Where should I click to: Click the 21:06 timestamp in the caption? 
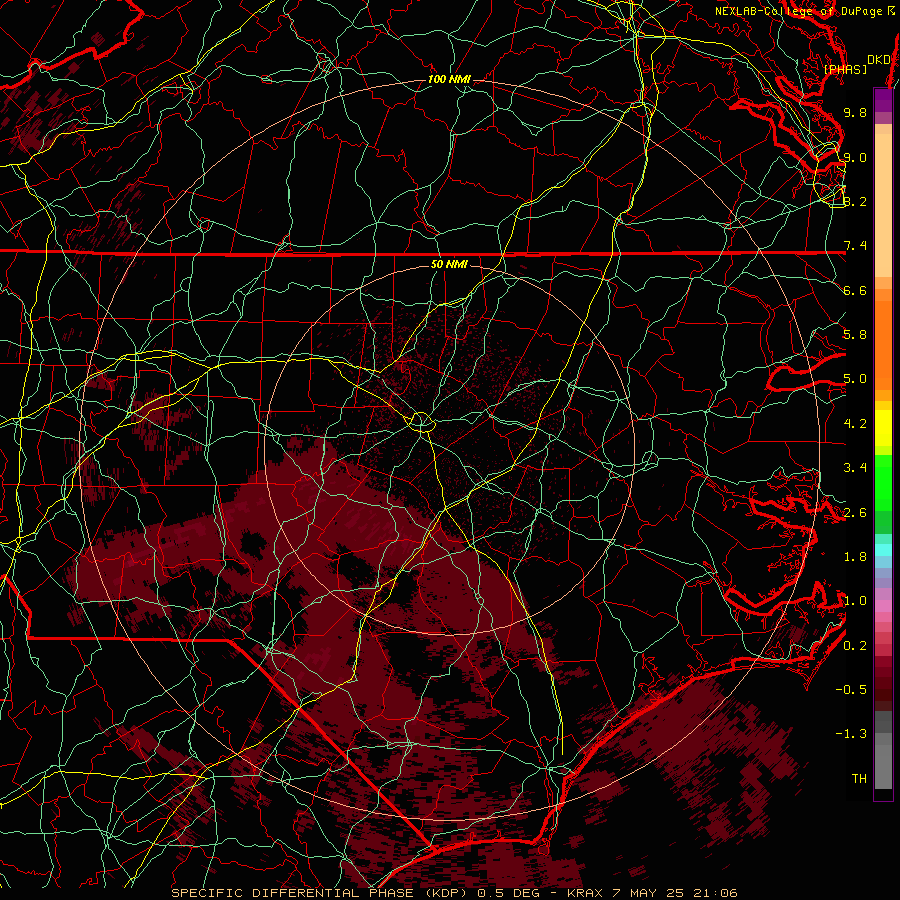717,893
